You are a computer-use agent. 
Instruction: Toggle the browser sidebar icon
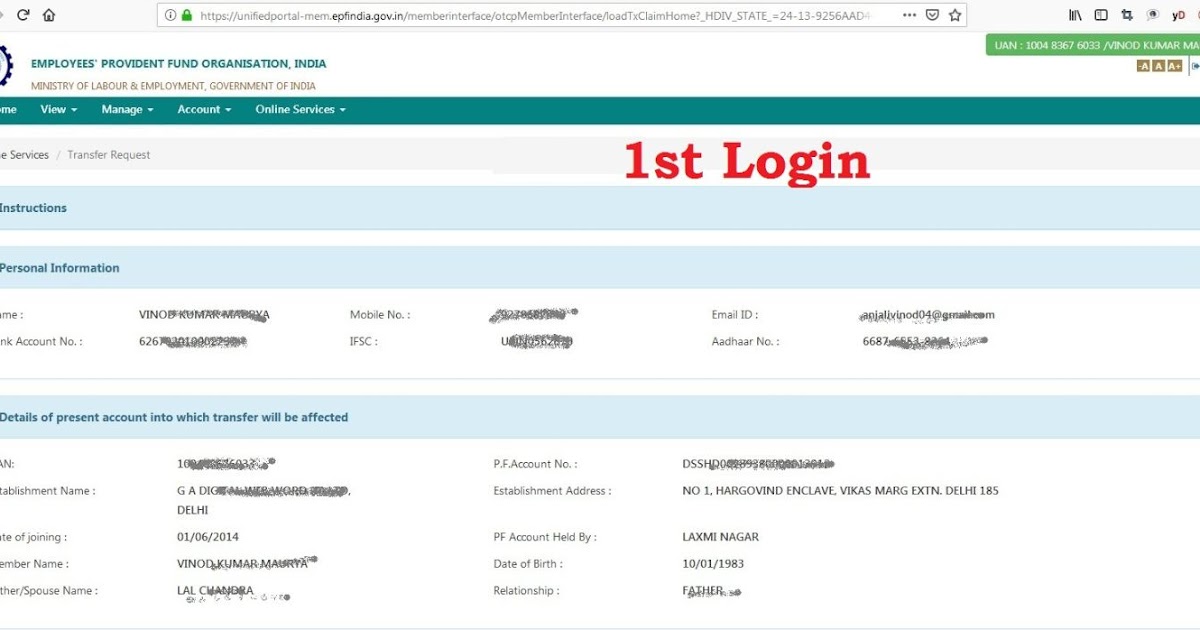(x=1100, y=15)
